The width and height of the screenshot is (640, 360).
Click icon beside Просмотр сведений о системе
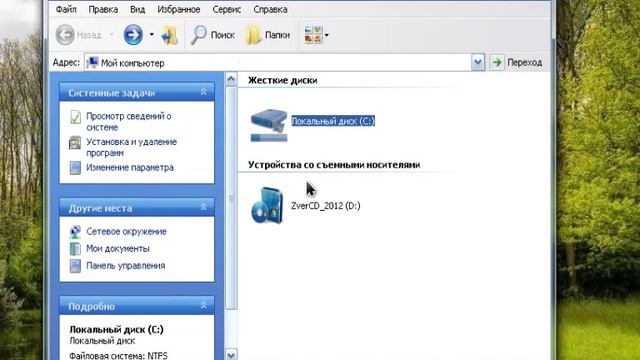(76, 117)
